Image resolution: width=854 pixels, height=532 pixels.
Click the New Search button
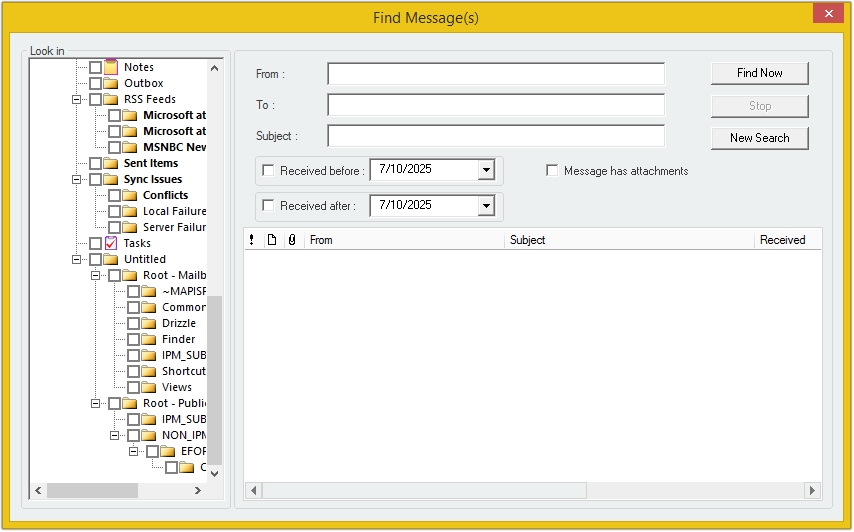(x=760, y=138)
